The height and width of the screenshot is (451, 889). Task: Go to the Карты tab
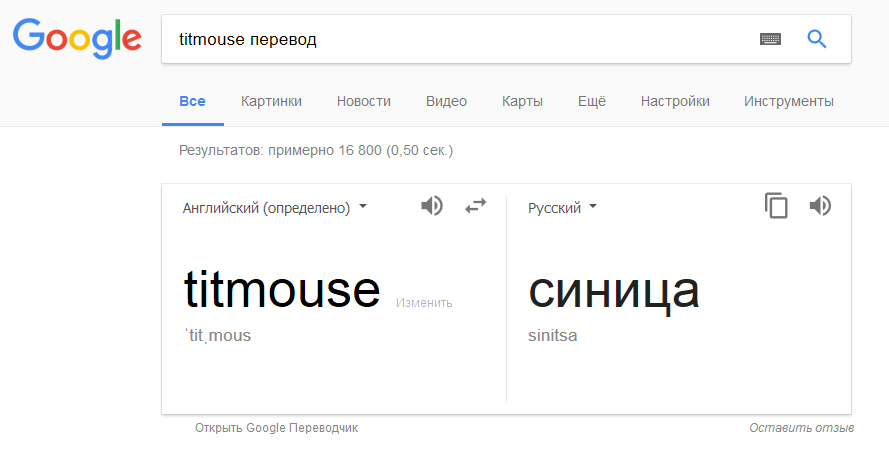(x=522, y=101)
